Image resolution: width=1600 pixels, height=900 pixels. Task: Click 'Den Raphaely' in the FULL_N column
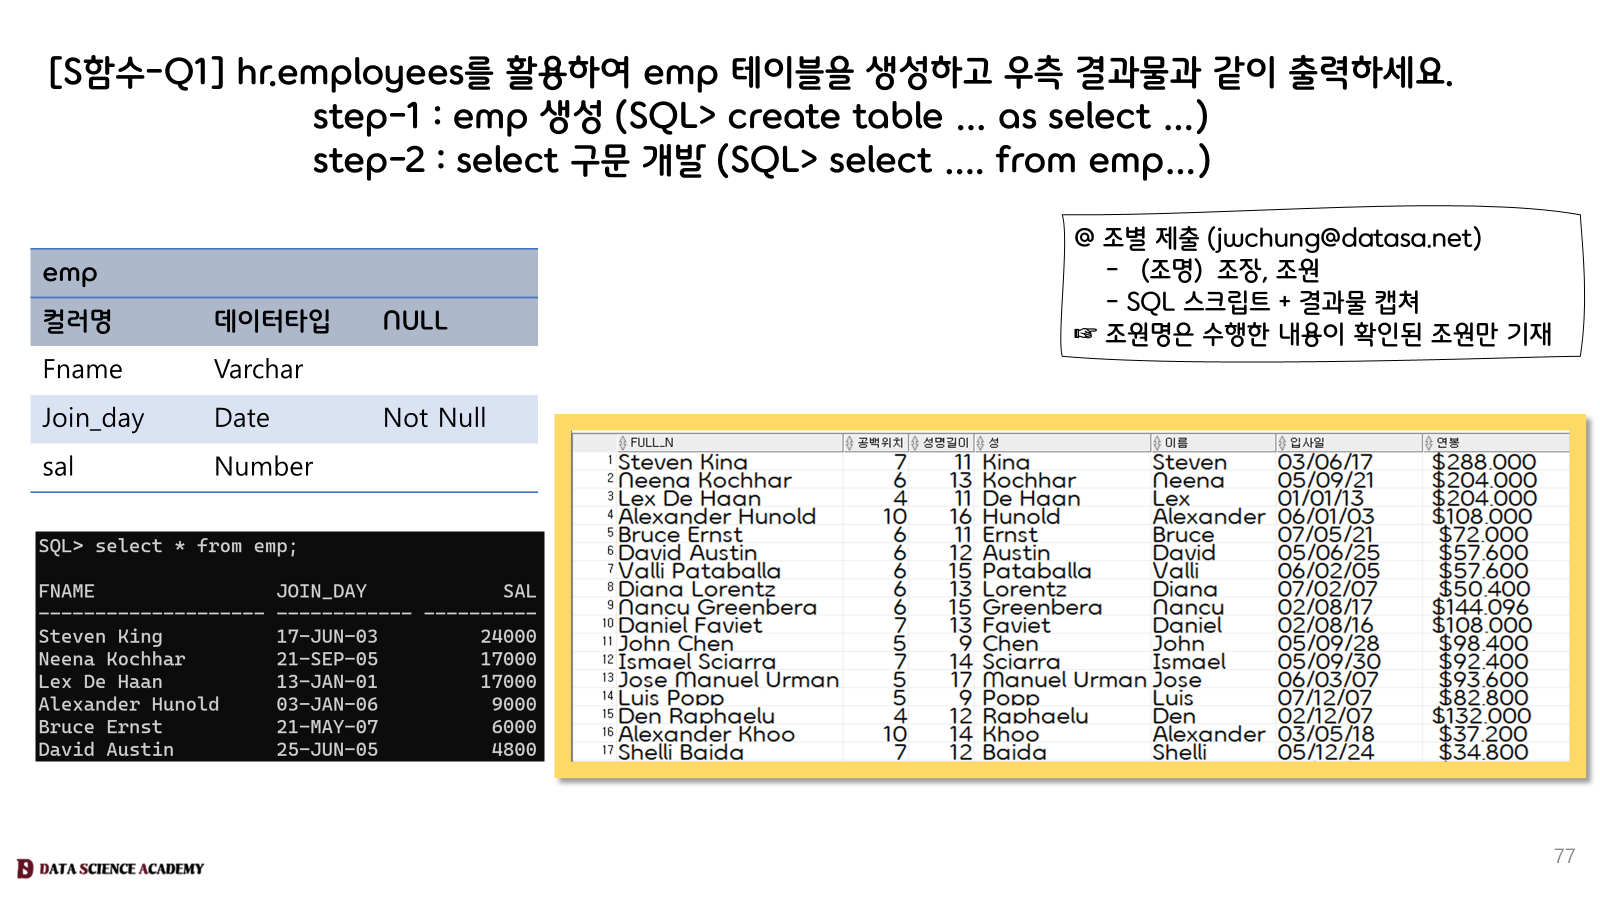click(696, 716)
